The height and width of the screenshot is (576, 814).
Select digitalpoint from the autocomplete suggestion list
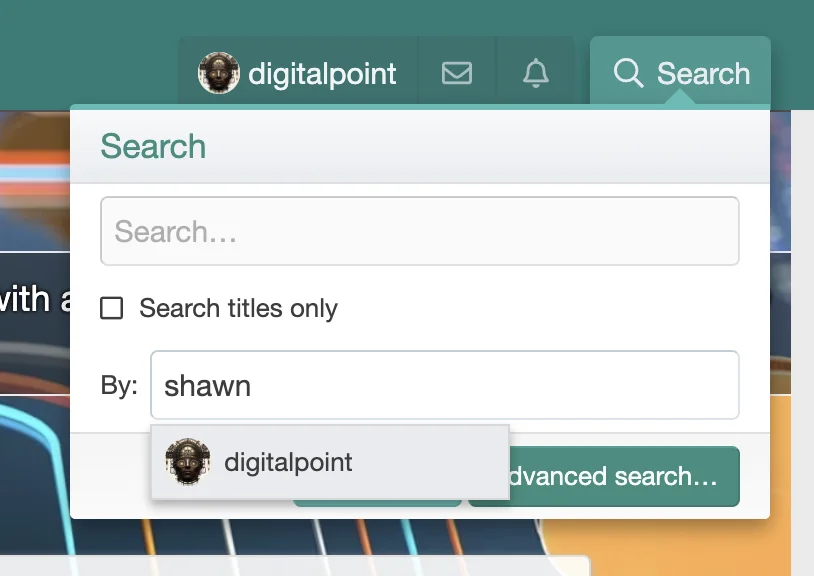click(330, 462)
